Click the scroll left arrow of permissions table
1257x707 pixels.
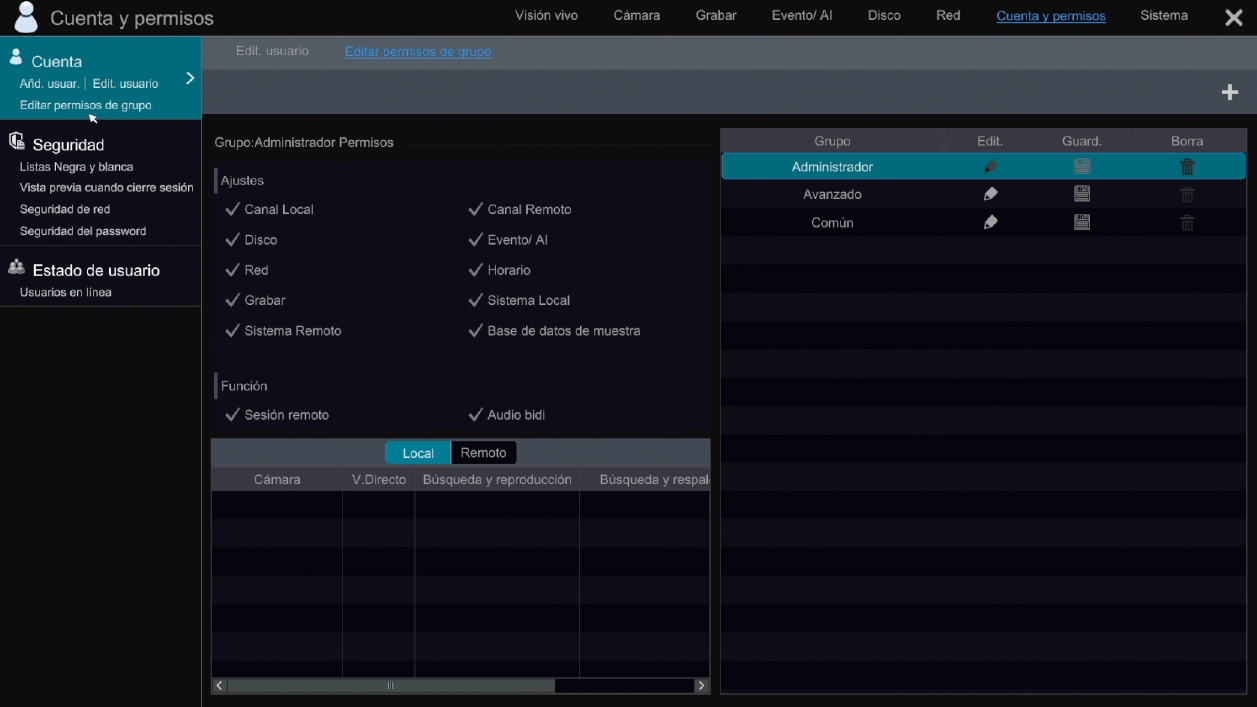point(220,686)
